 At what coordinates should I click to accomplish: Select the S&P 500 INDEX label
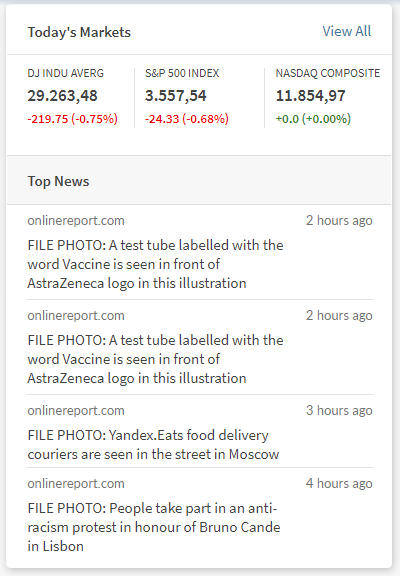click(182, 73)
